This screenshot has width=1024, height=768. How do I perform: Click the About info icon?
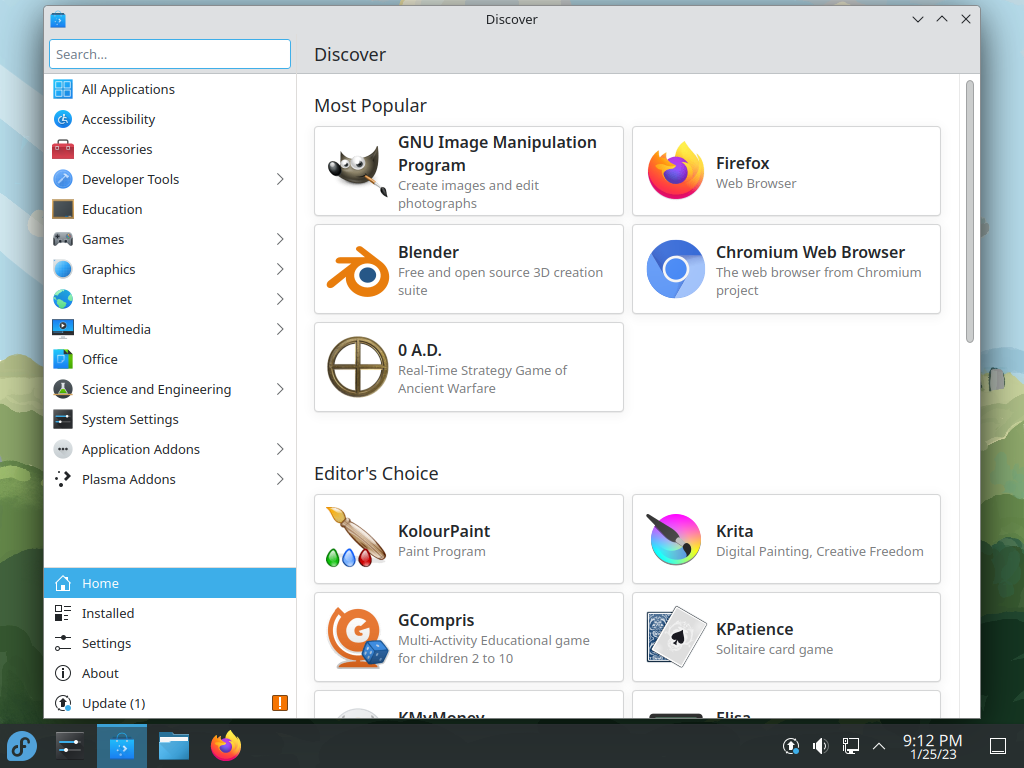tap(63, 673)
